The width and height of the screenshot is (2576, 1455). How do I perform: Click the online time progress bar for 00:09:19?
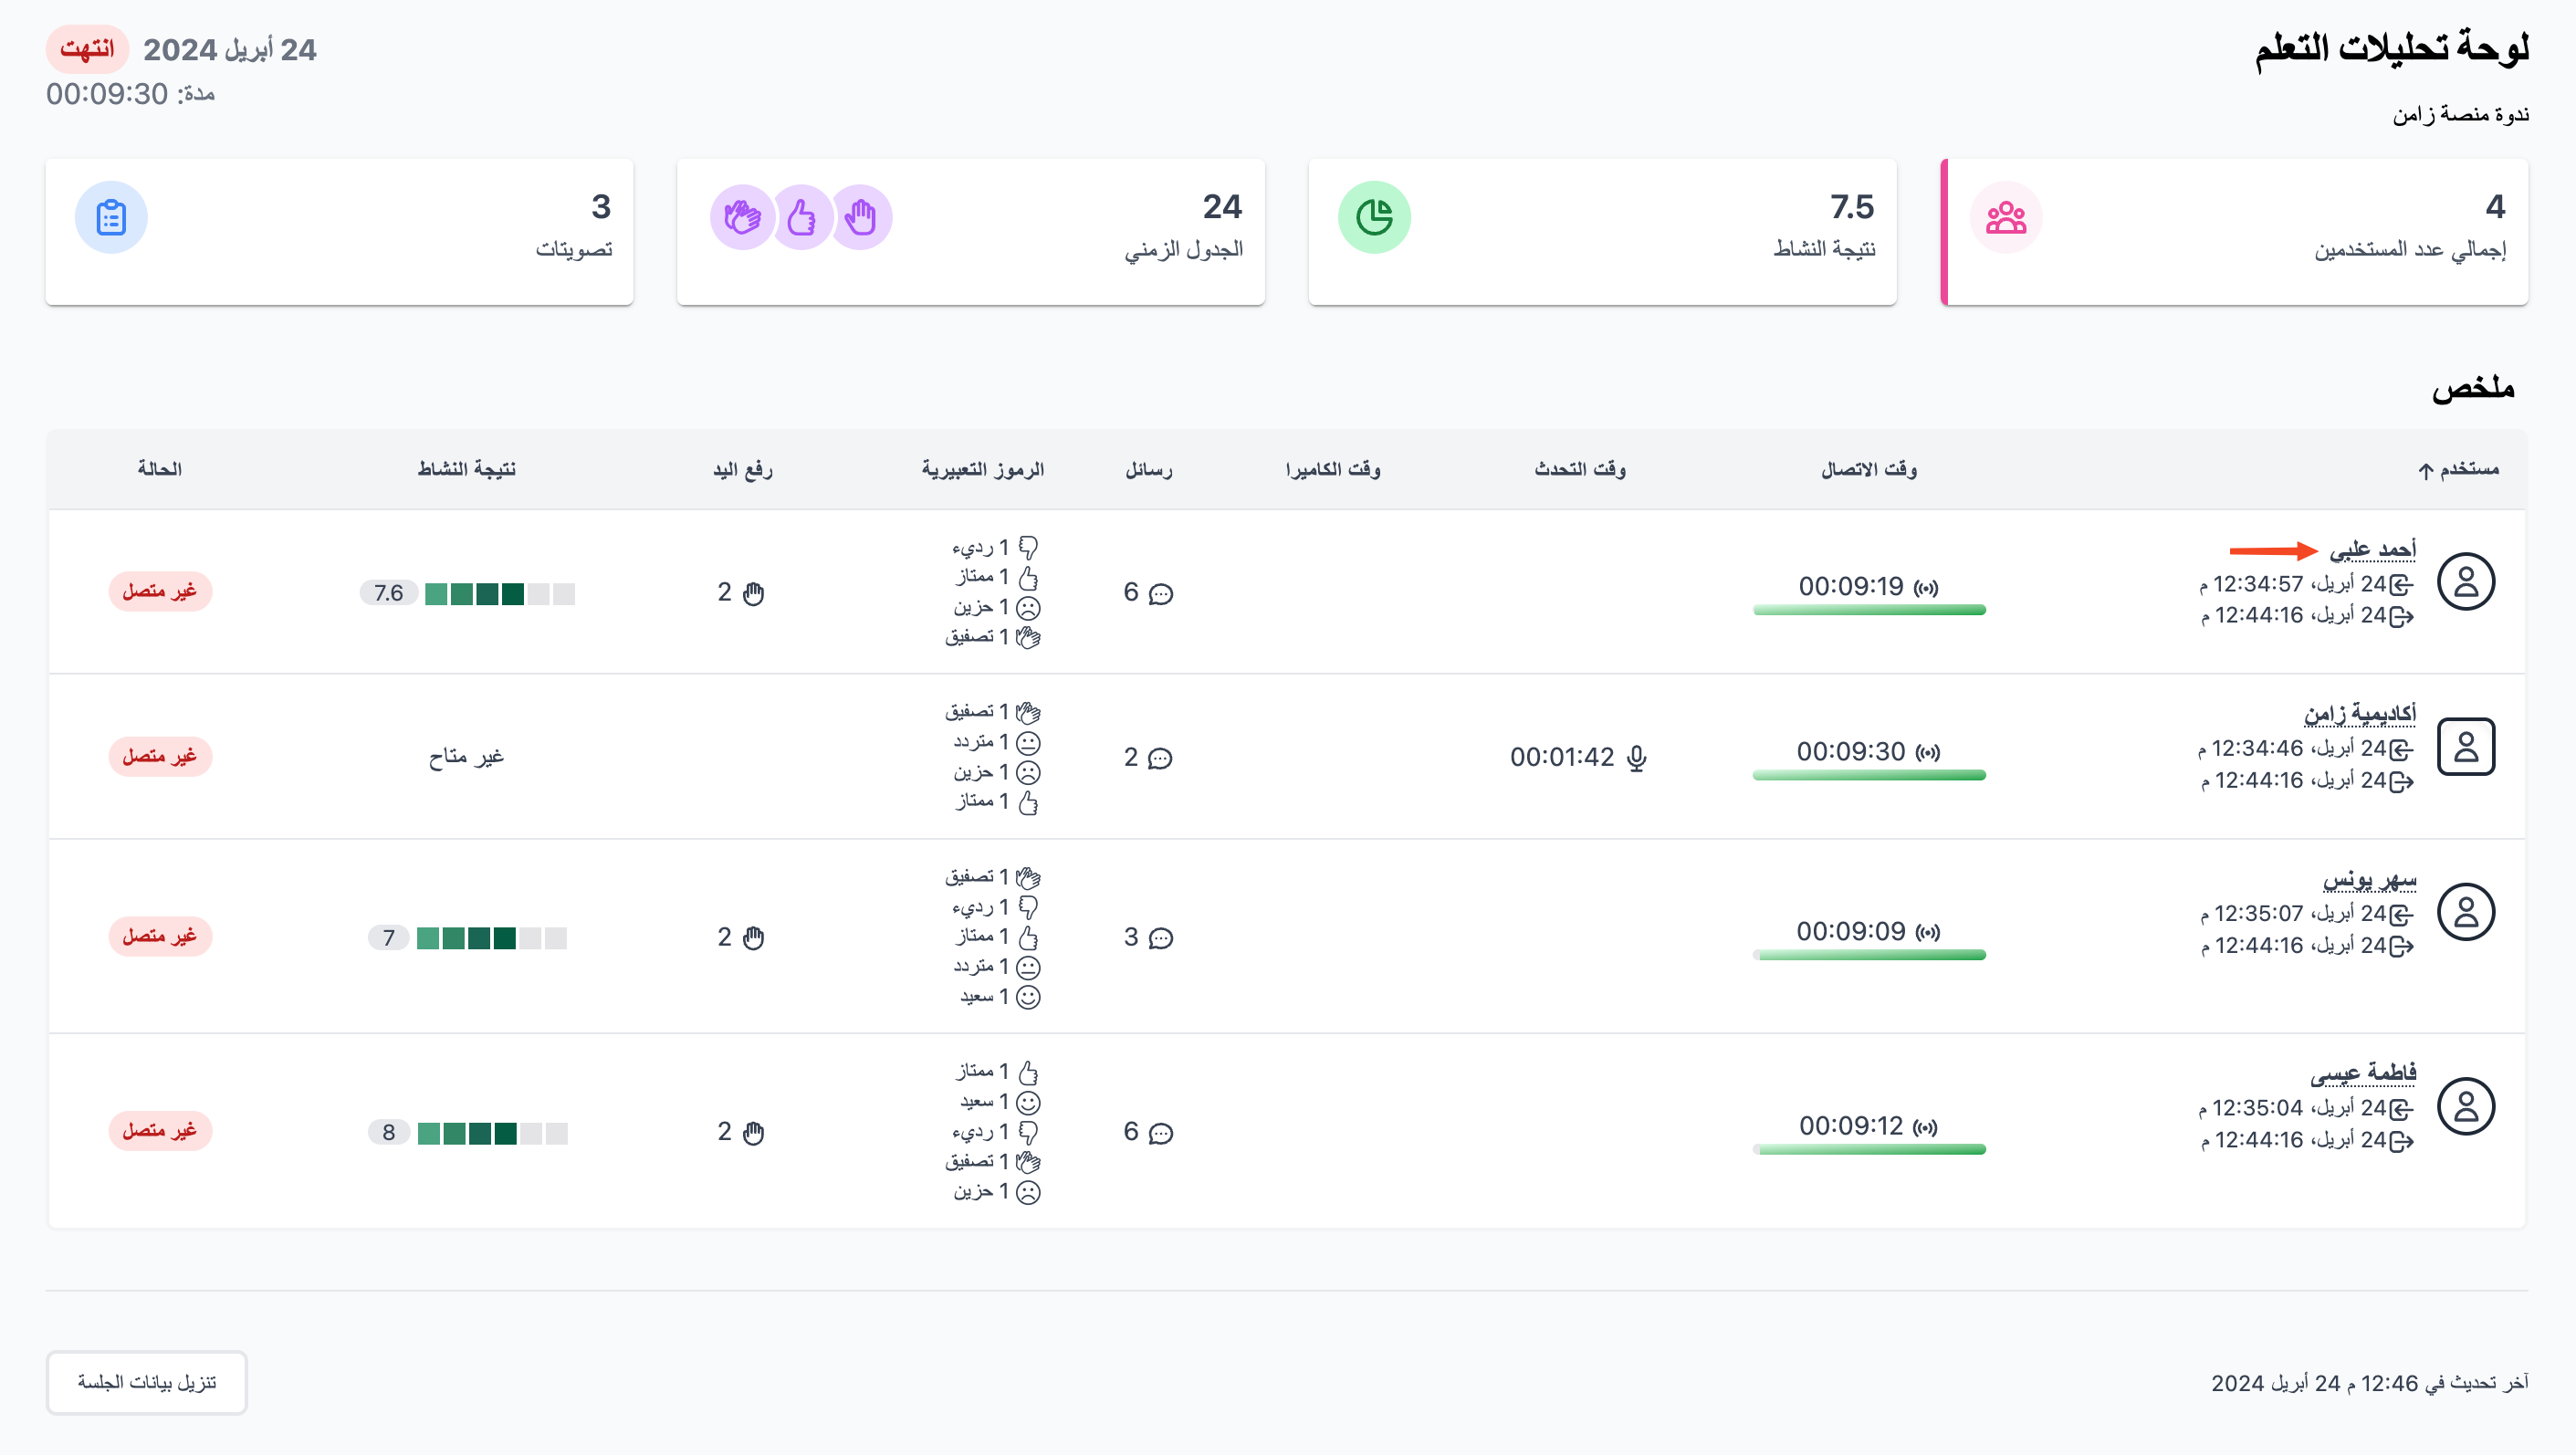(x=1869, y=609)
